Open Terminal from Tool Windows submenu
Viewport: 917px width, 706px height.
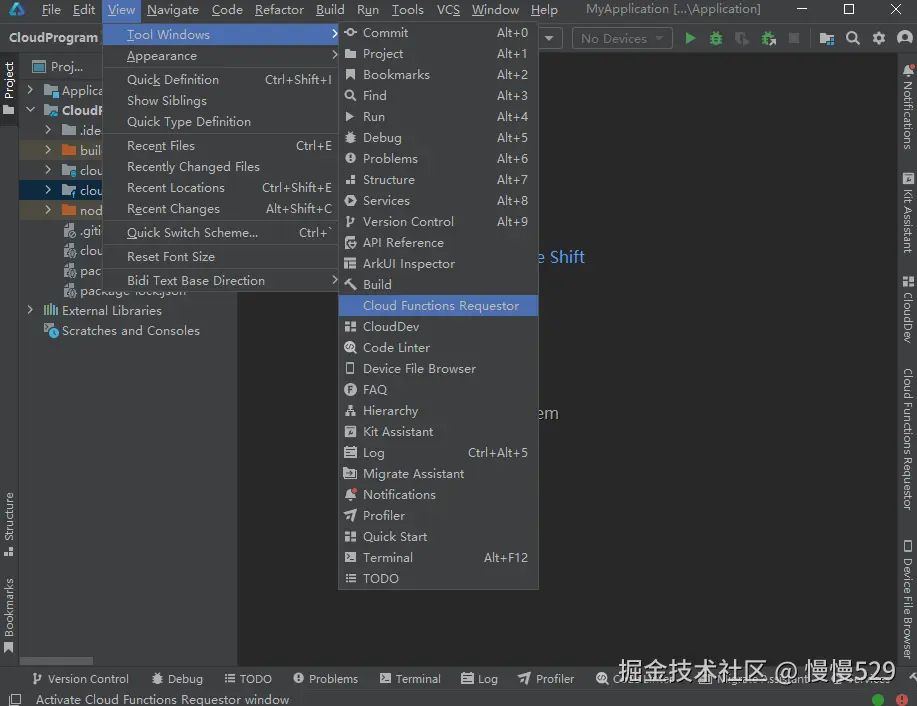point(438,559)
